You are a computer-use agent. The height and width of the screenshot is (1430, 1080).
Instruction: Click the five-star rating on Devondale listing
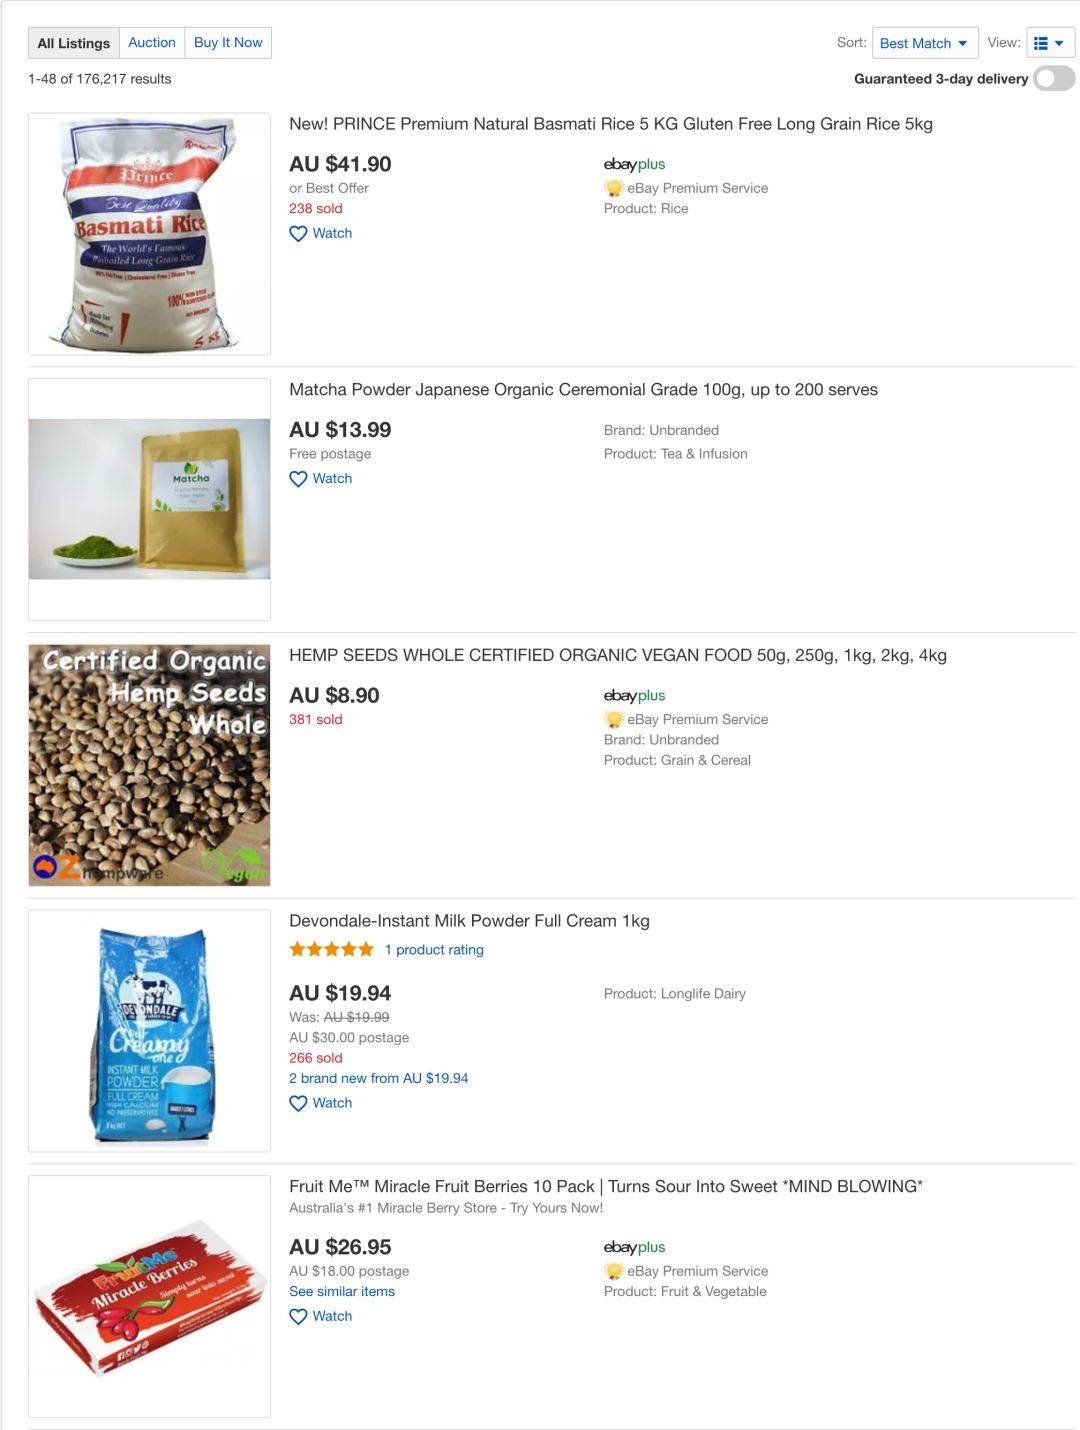pos(331,949)
